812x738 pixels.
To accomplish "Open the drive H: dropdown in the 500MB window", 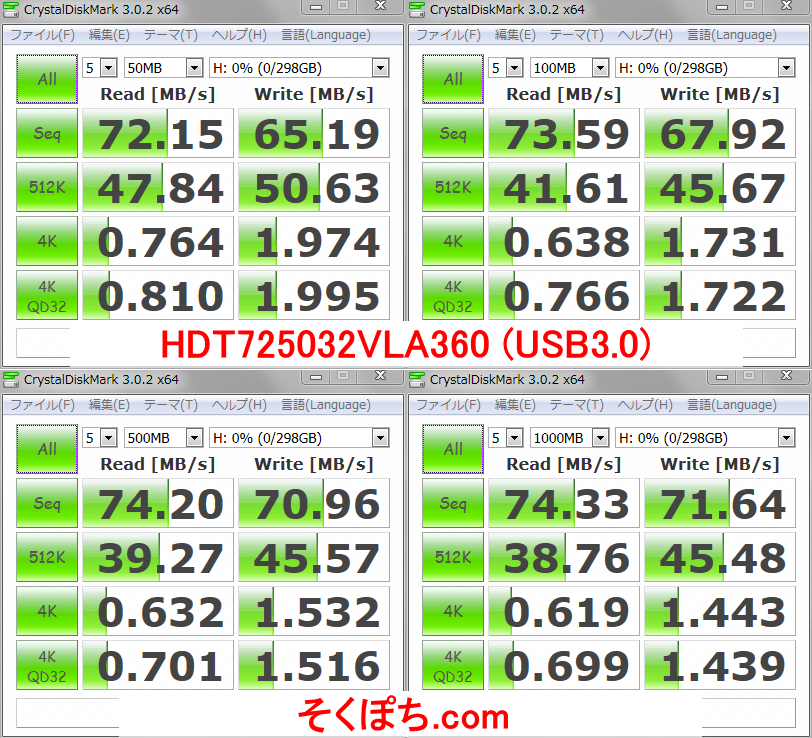I will [299, 438].
